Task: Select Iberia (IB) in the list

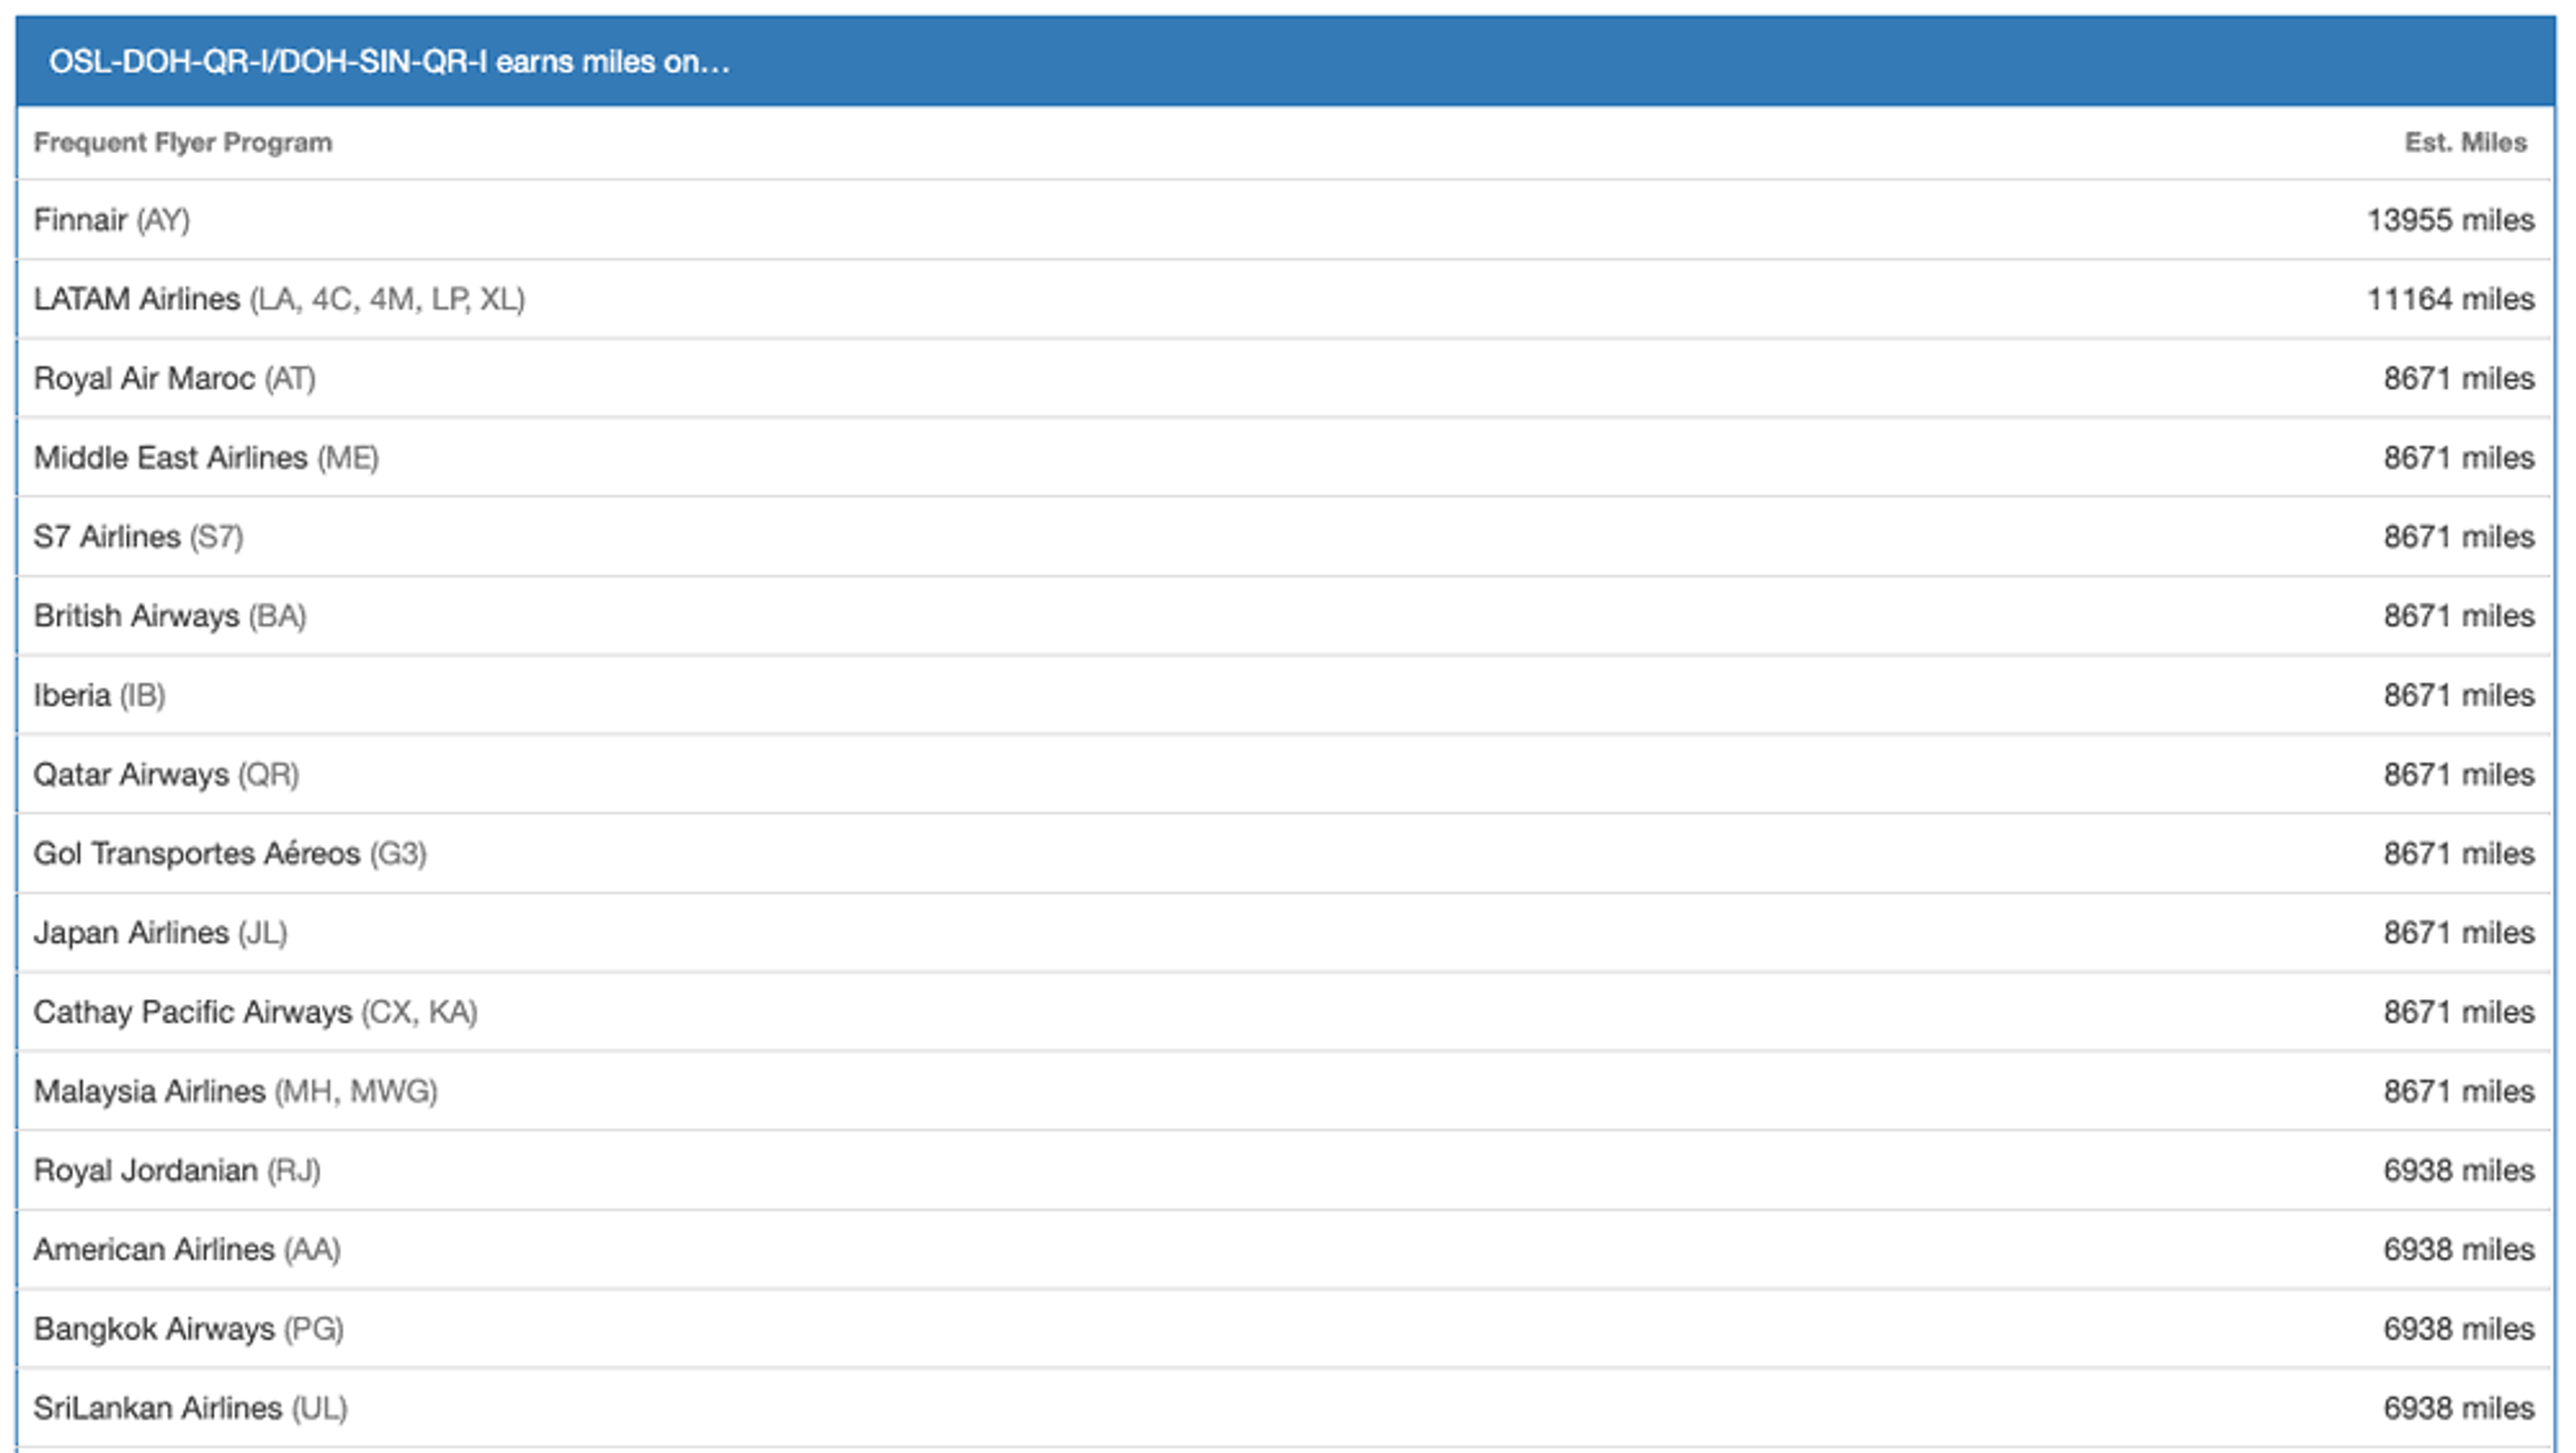Action: tap(99, 695)
